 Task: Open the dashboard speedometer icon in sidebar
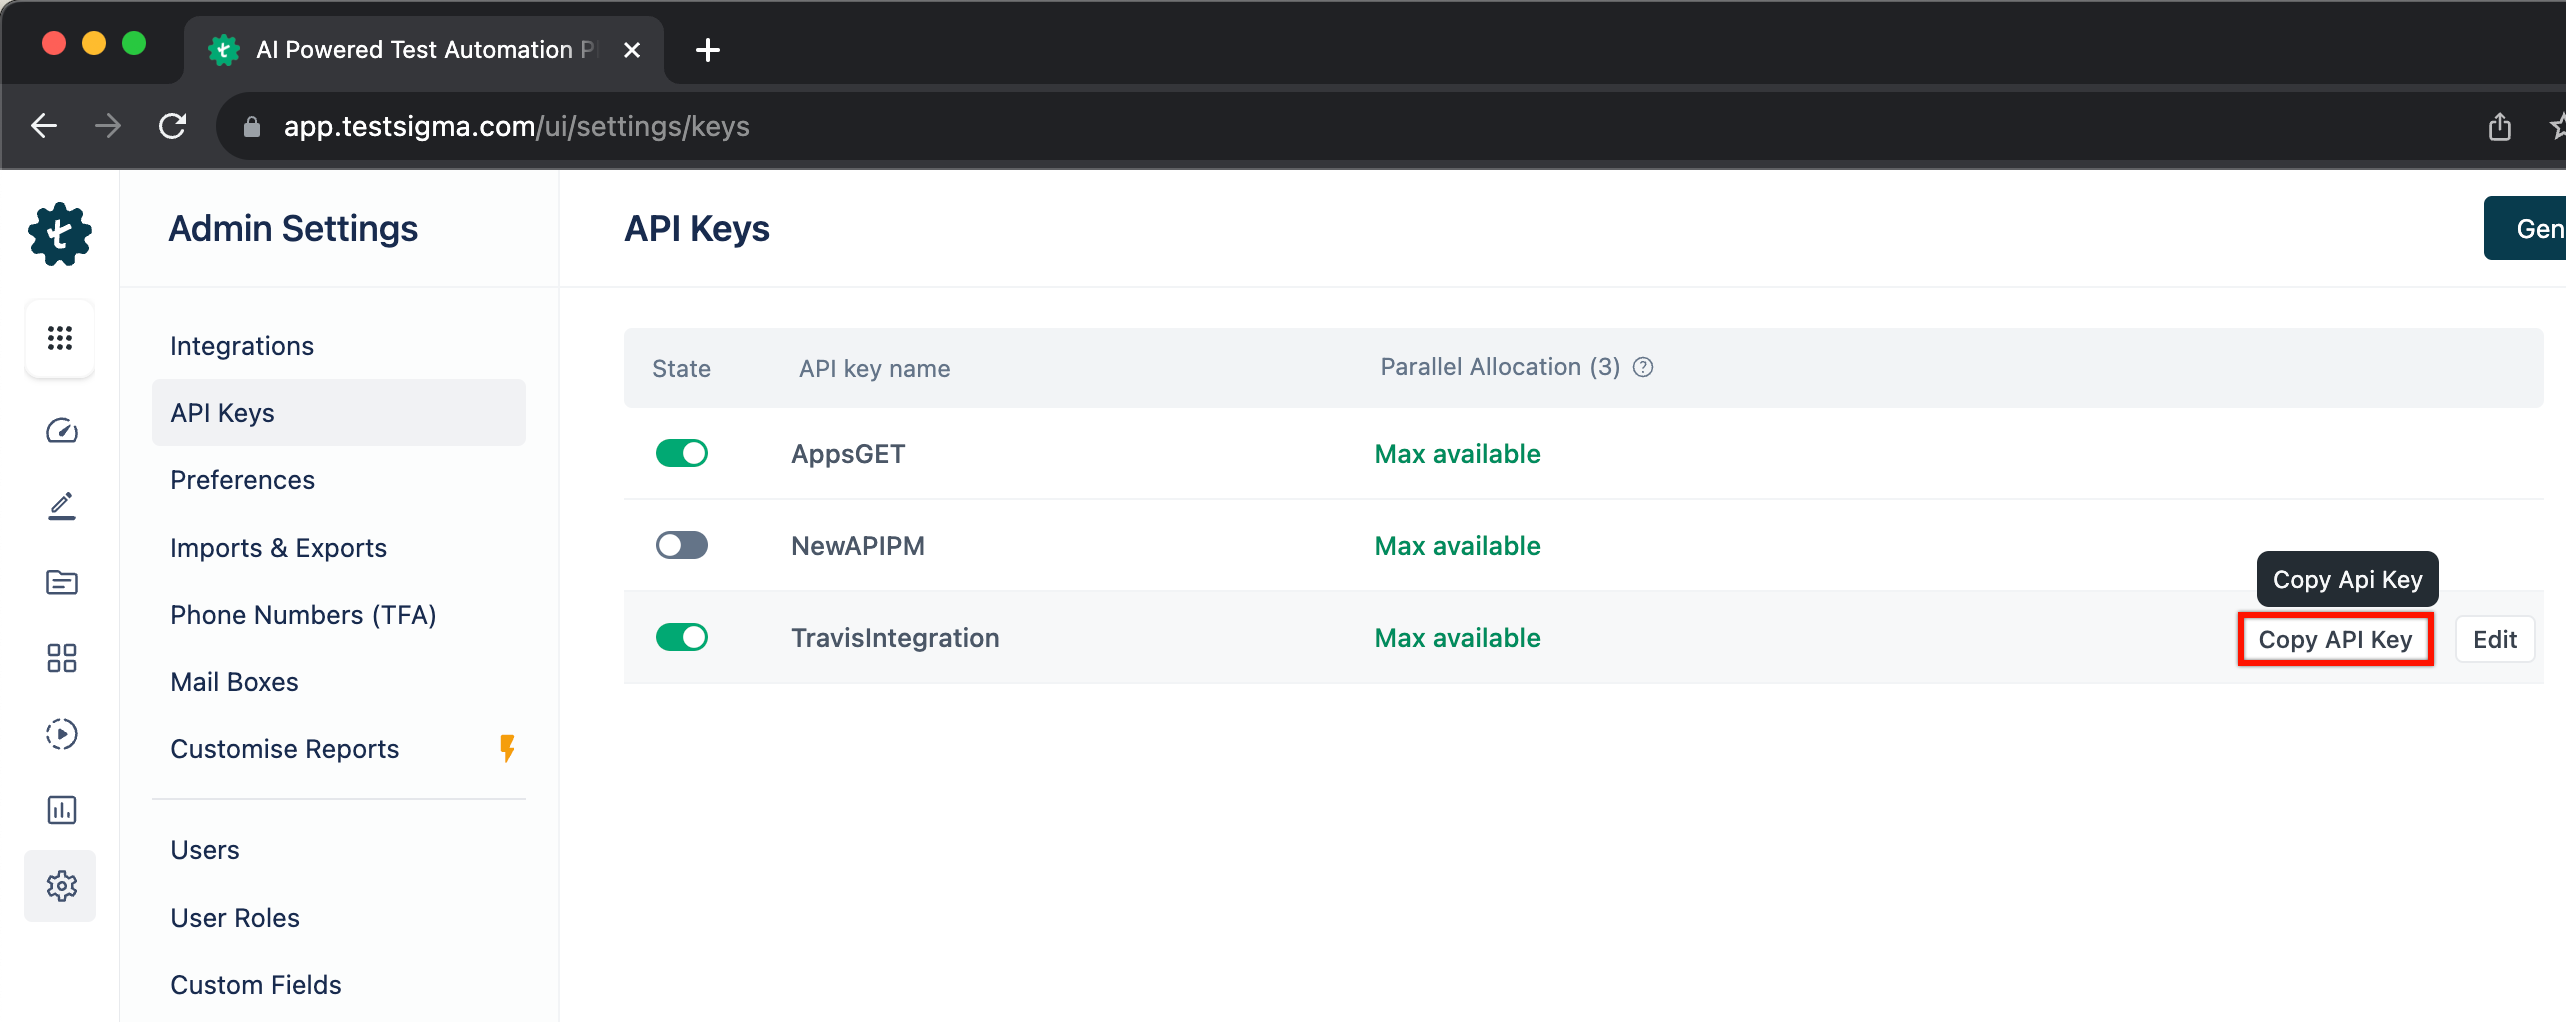[60, 431]
